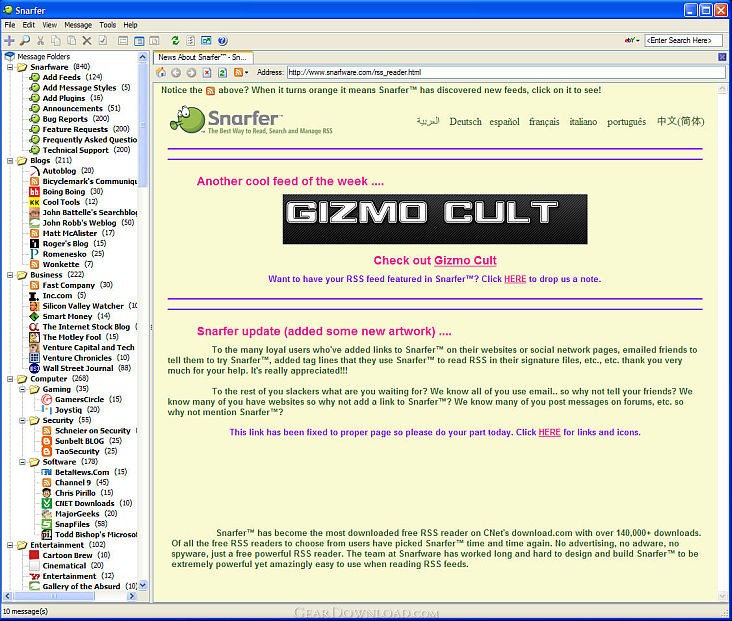The image size is (732, 621).
Task: Click the Delete X toolbar icon
Action: (87, 41)
